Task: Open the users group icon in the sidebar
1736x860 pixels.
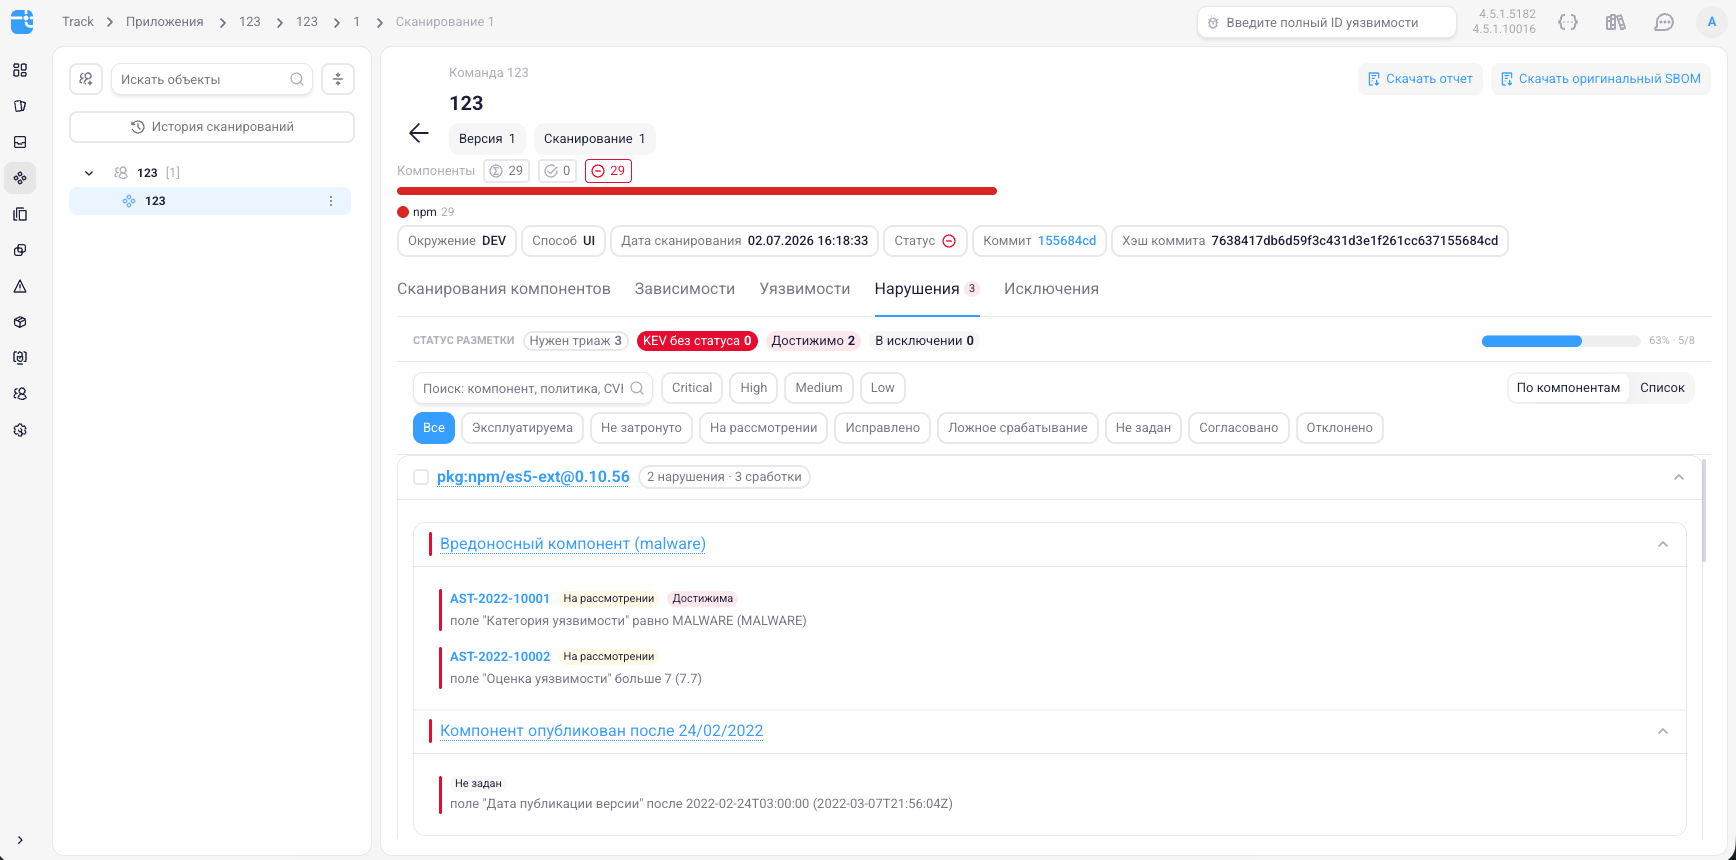Action: pyautogui.click(x=20, y=394)
